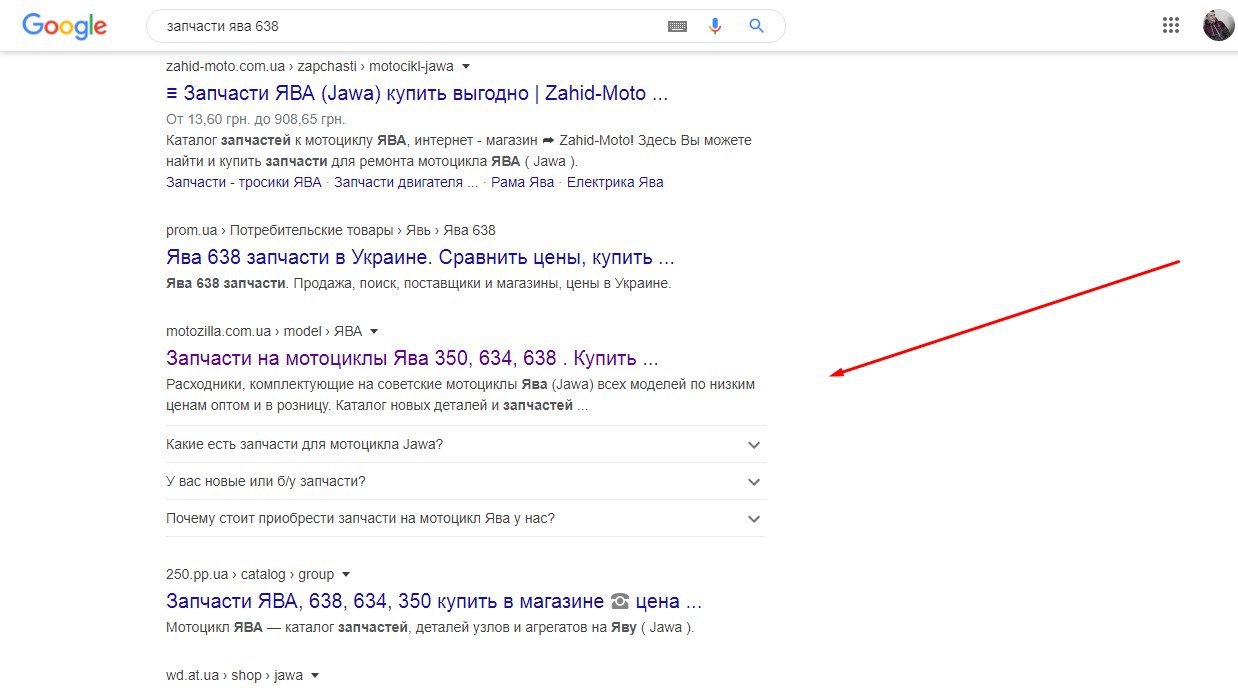
Task: Follow the 'Запчасти двигателя ...' sitelink
Action: point(406,182)
